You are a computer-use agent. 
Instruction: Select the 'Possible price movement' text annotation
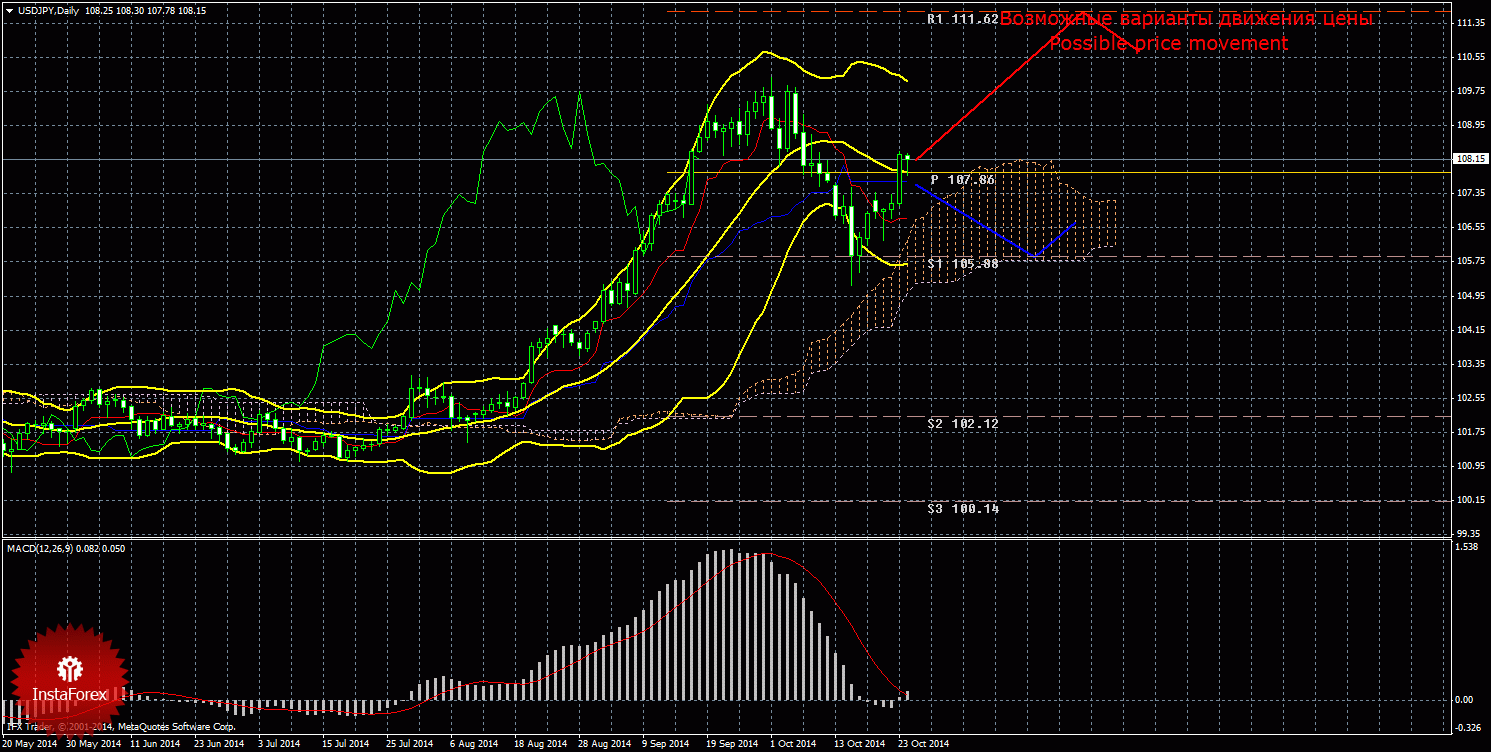[x=1168, y=44]
